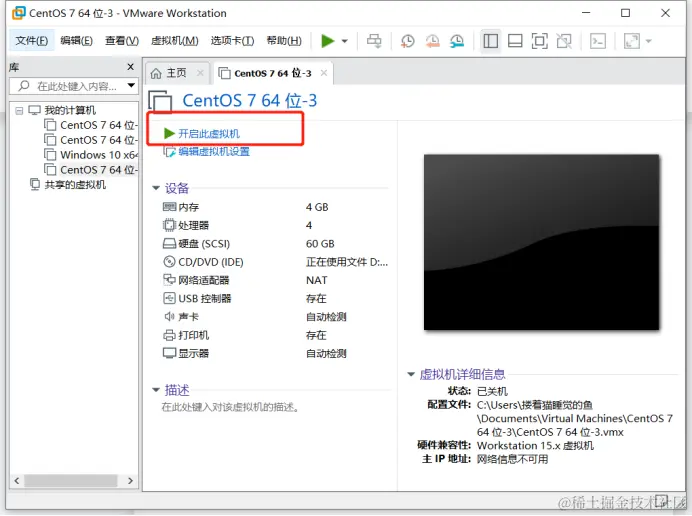Click the library horizontal scrollbar thumb
Image resolution: width=692 pixels, height=516 pixels.
point(71,480)
